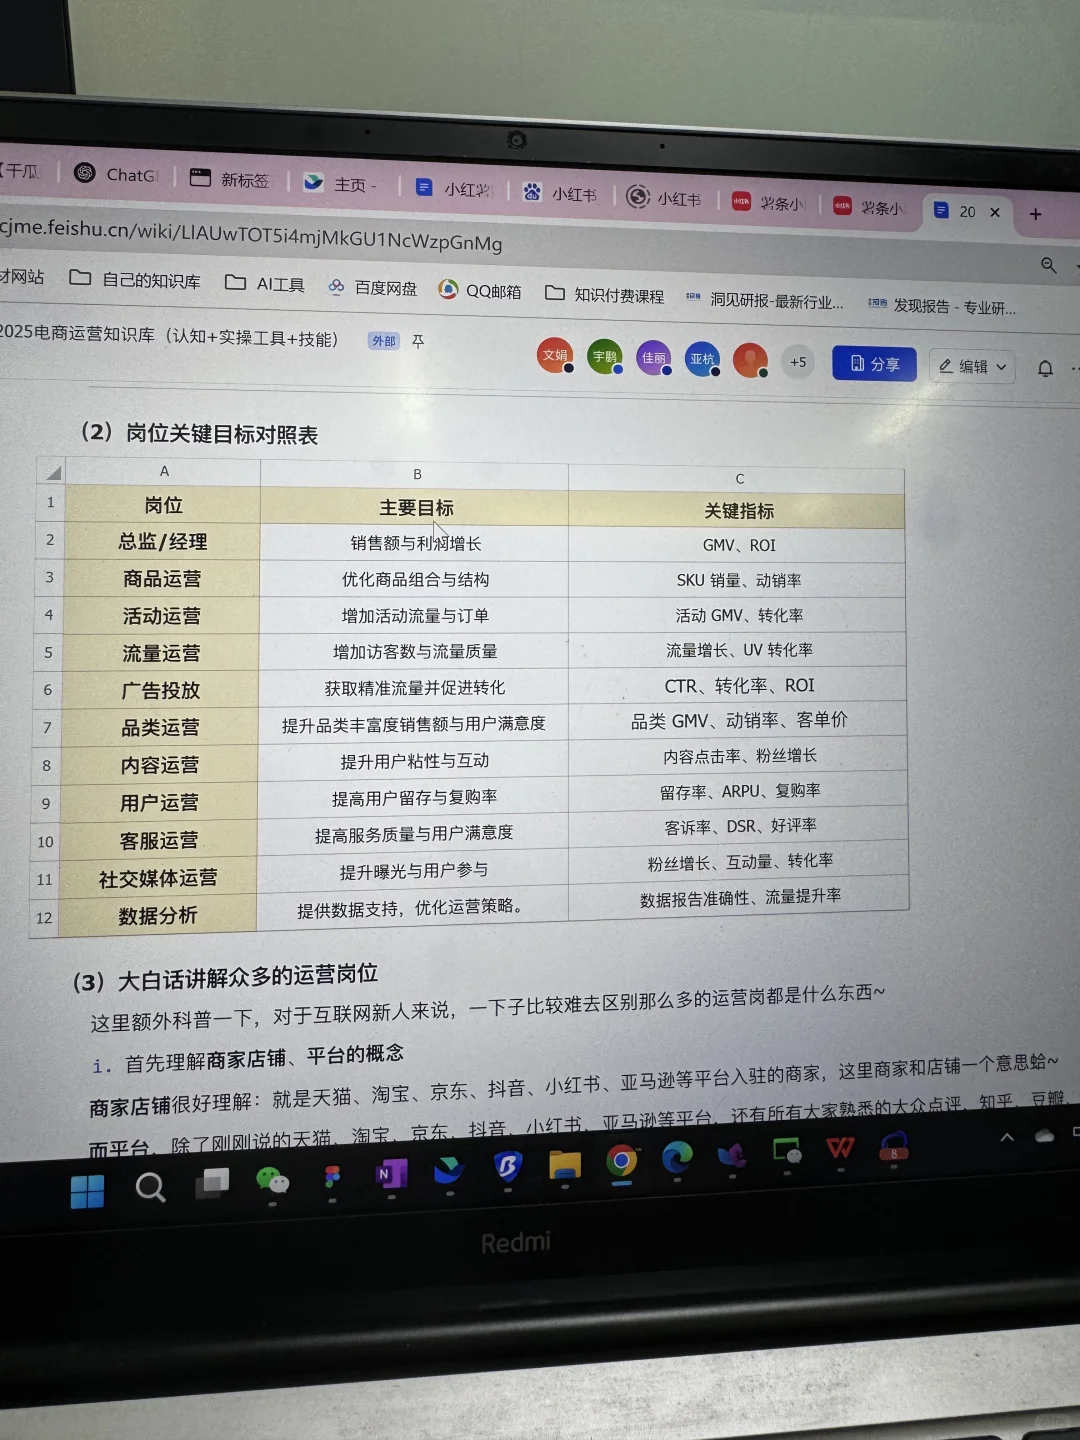
Task: Select all cells via the sheet corner triangle
Action: click(x=52, y=471)
